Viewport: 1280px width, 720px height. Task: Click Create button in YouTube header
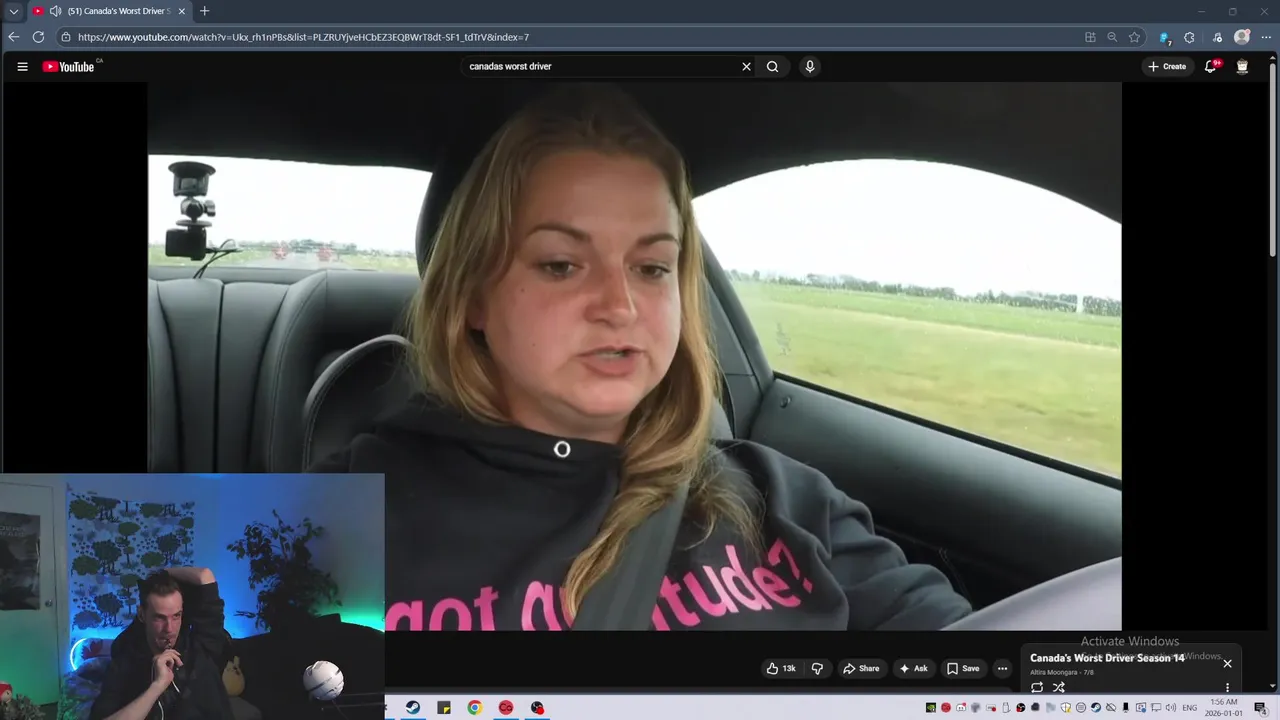point(1167,67)
